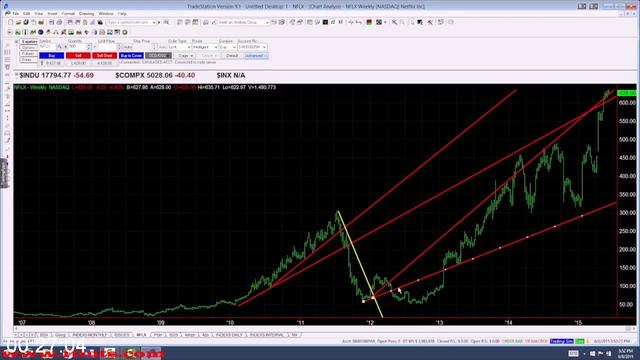Click the Limit Price field
Screen dimensions: 640x360
coord(108,47)
